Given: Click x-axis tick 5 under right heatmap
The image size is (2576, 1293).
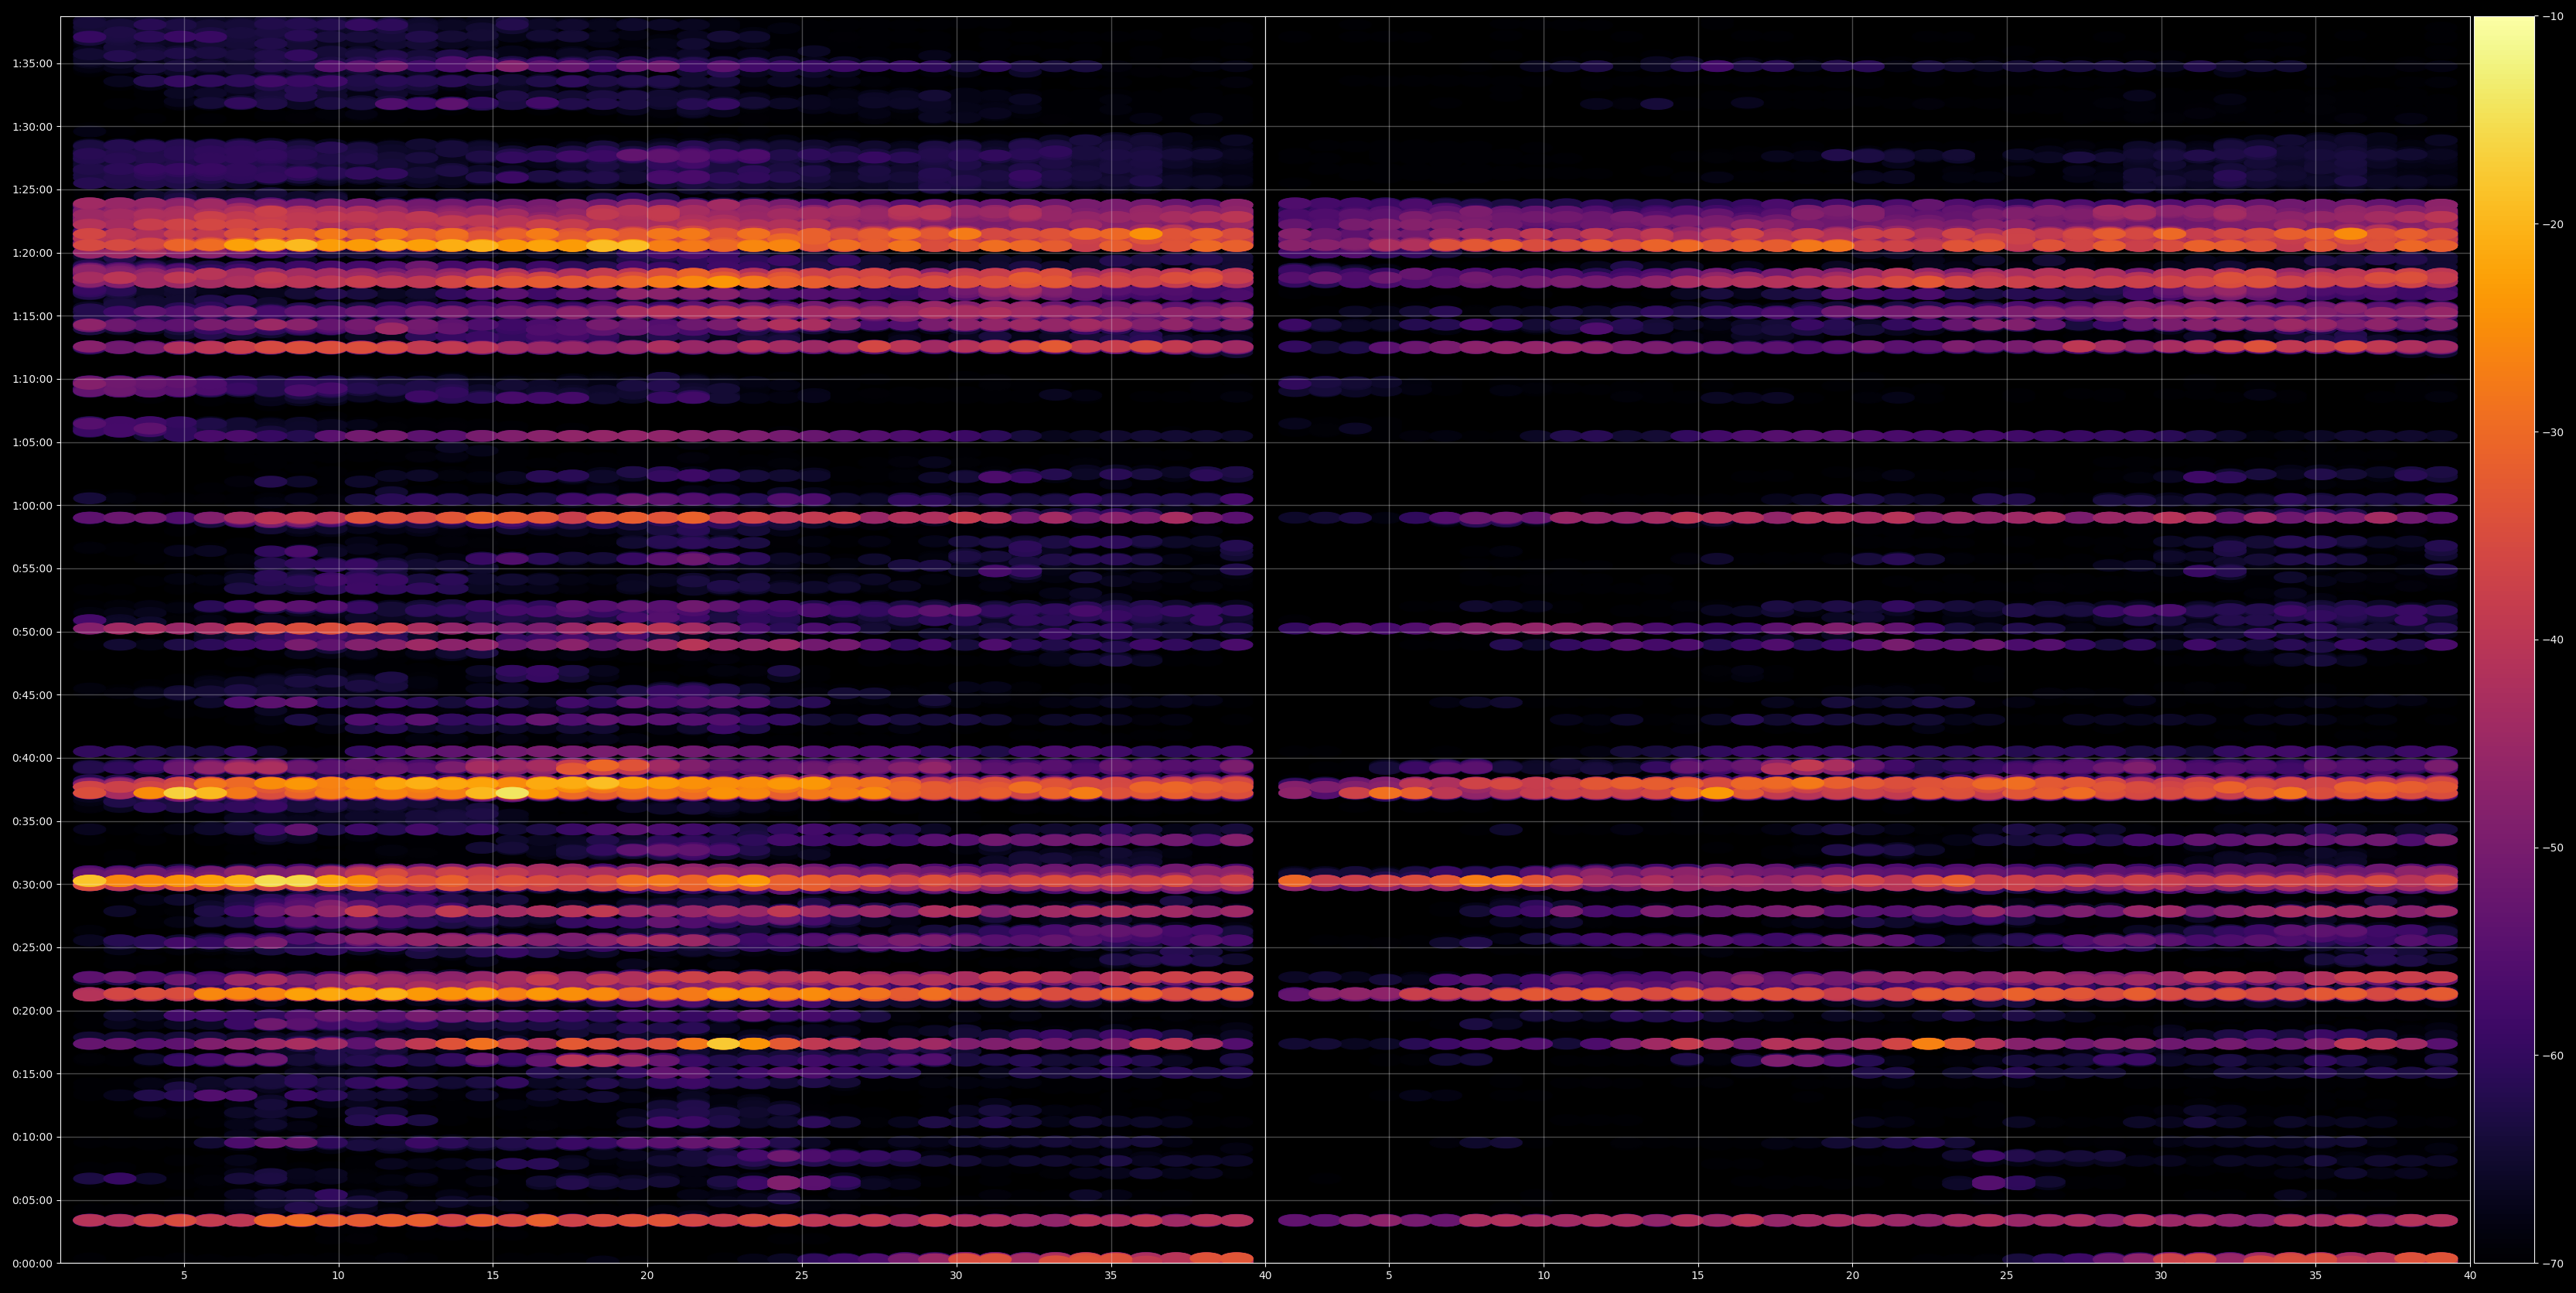Looking at the screenshot, I should [1389, 1276].
